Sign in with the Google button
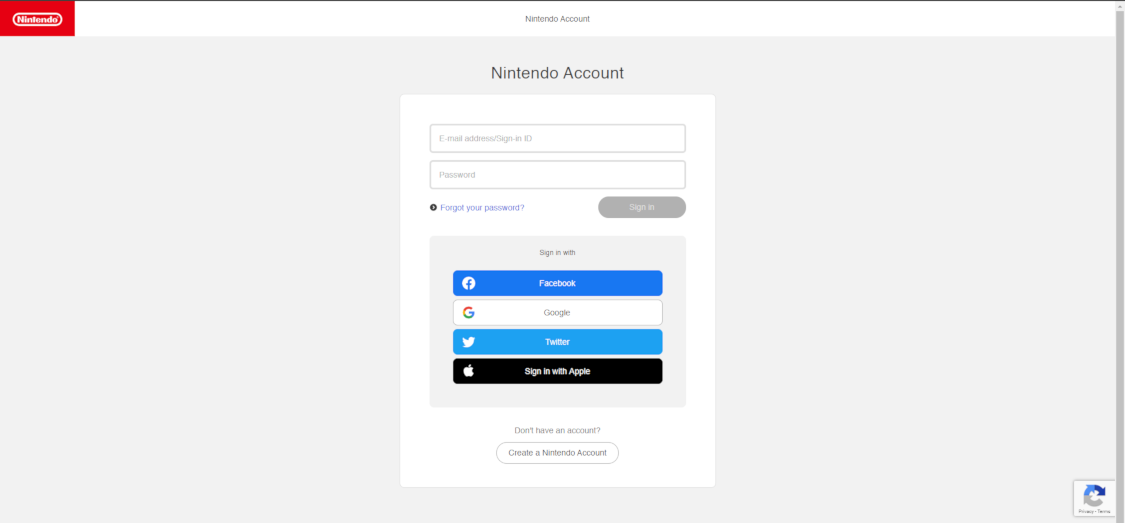Viewport: 1125px width, 523px height. [x=557, y=313]
